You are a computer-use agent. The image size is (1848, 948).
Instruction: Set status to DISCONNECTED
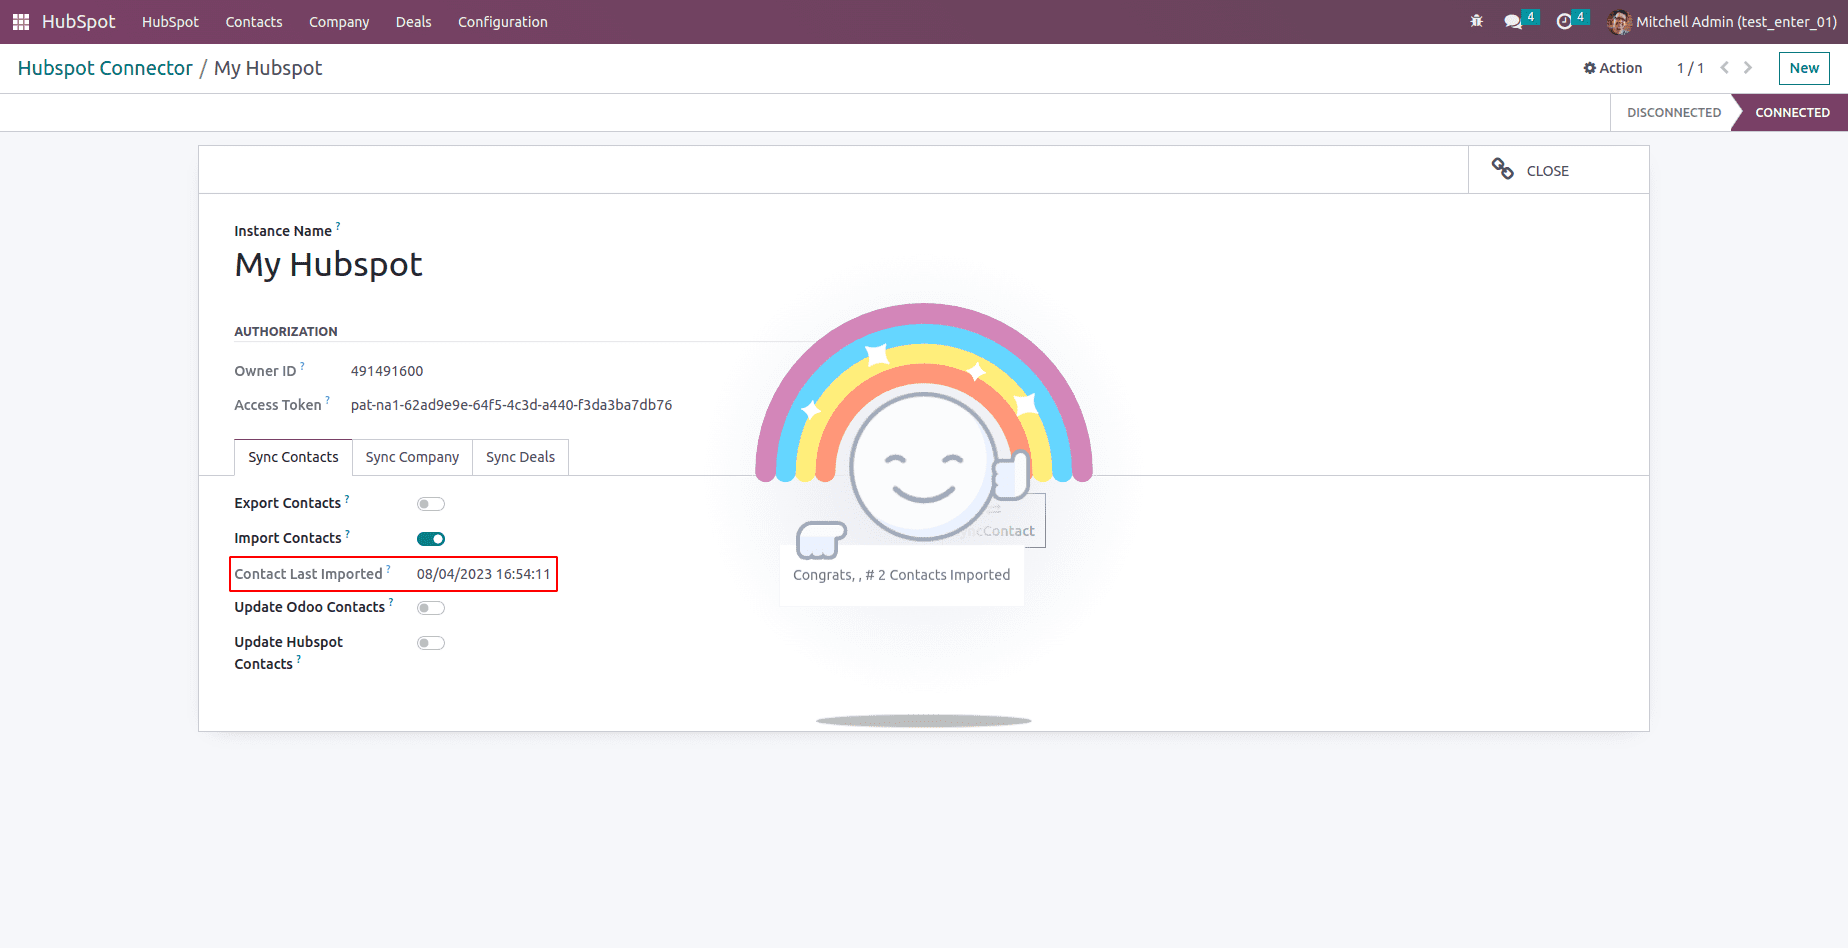pyautogui.click(x=1673, y=113)
